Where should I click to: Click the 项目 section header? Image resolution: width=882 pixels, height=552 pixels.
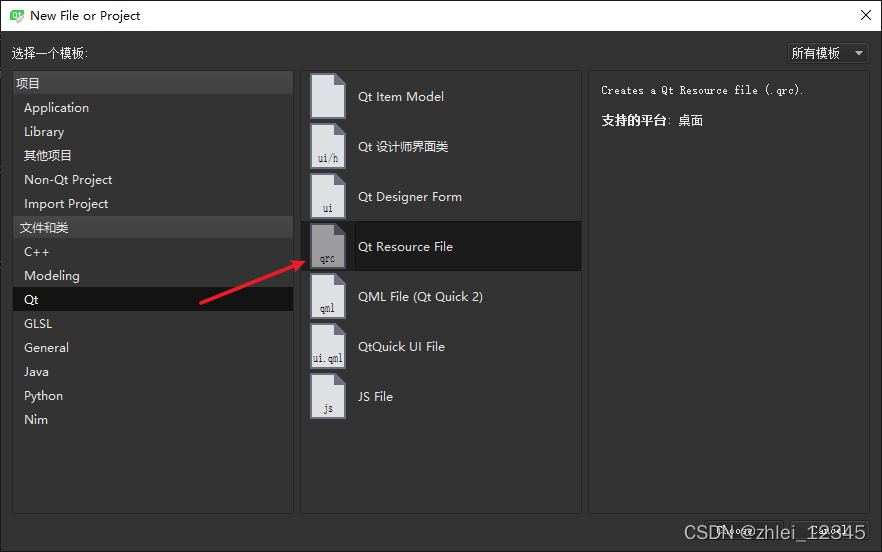(152, 83)
